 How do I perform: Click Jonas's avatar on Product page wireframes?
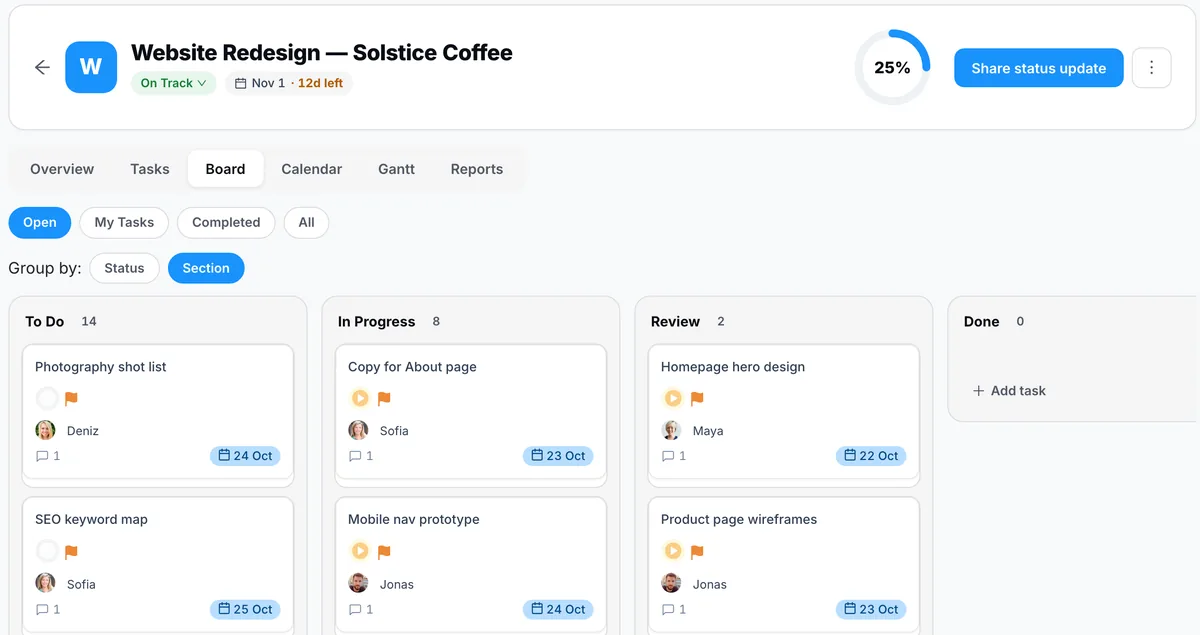(671, 583)
